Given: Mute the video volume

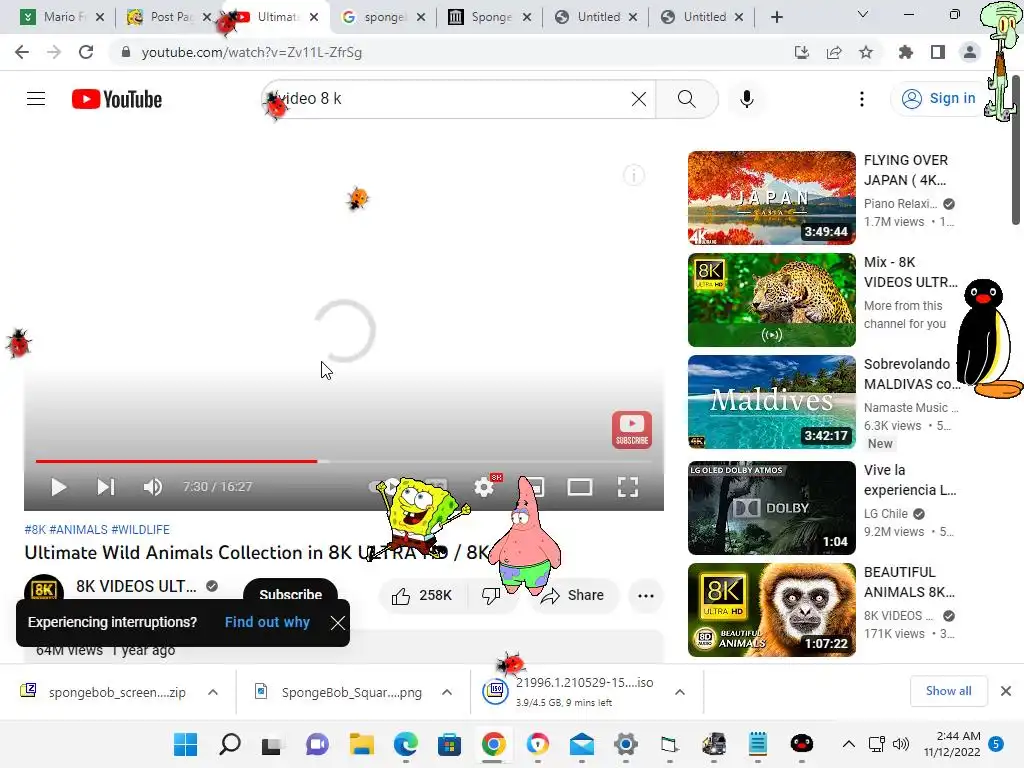Looking at the screenshot, I should coord(152,487).
